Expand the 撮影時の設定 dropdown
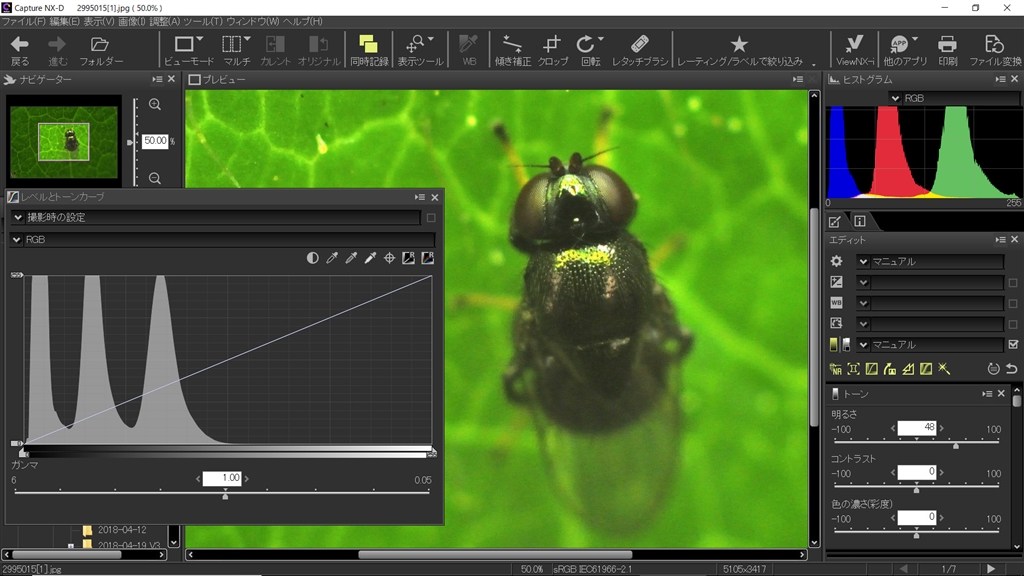 tap(17, 217)
